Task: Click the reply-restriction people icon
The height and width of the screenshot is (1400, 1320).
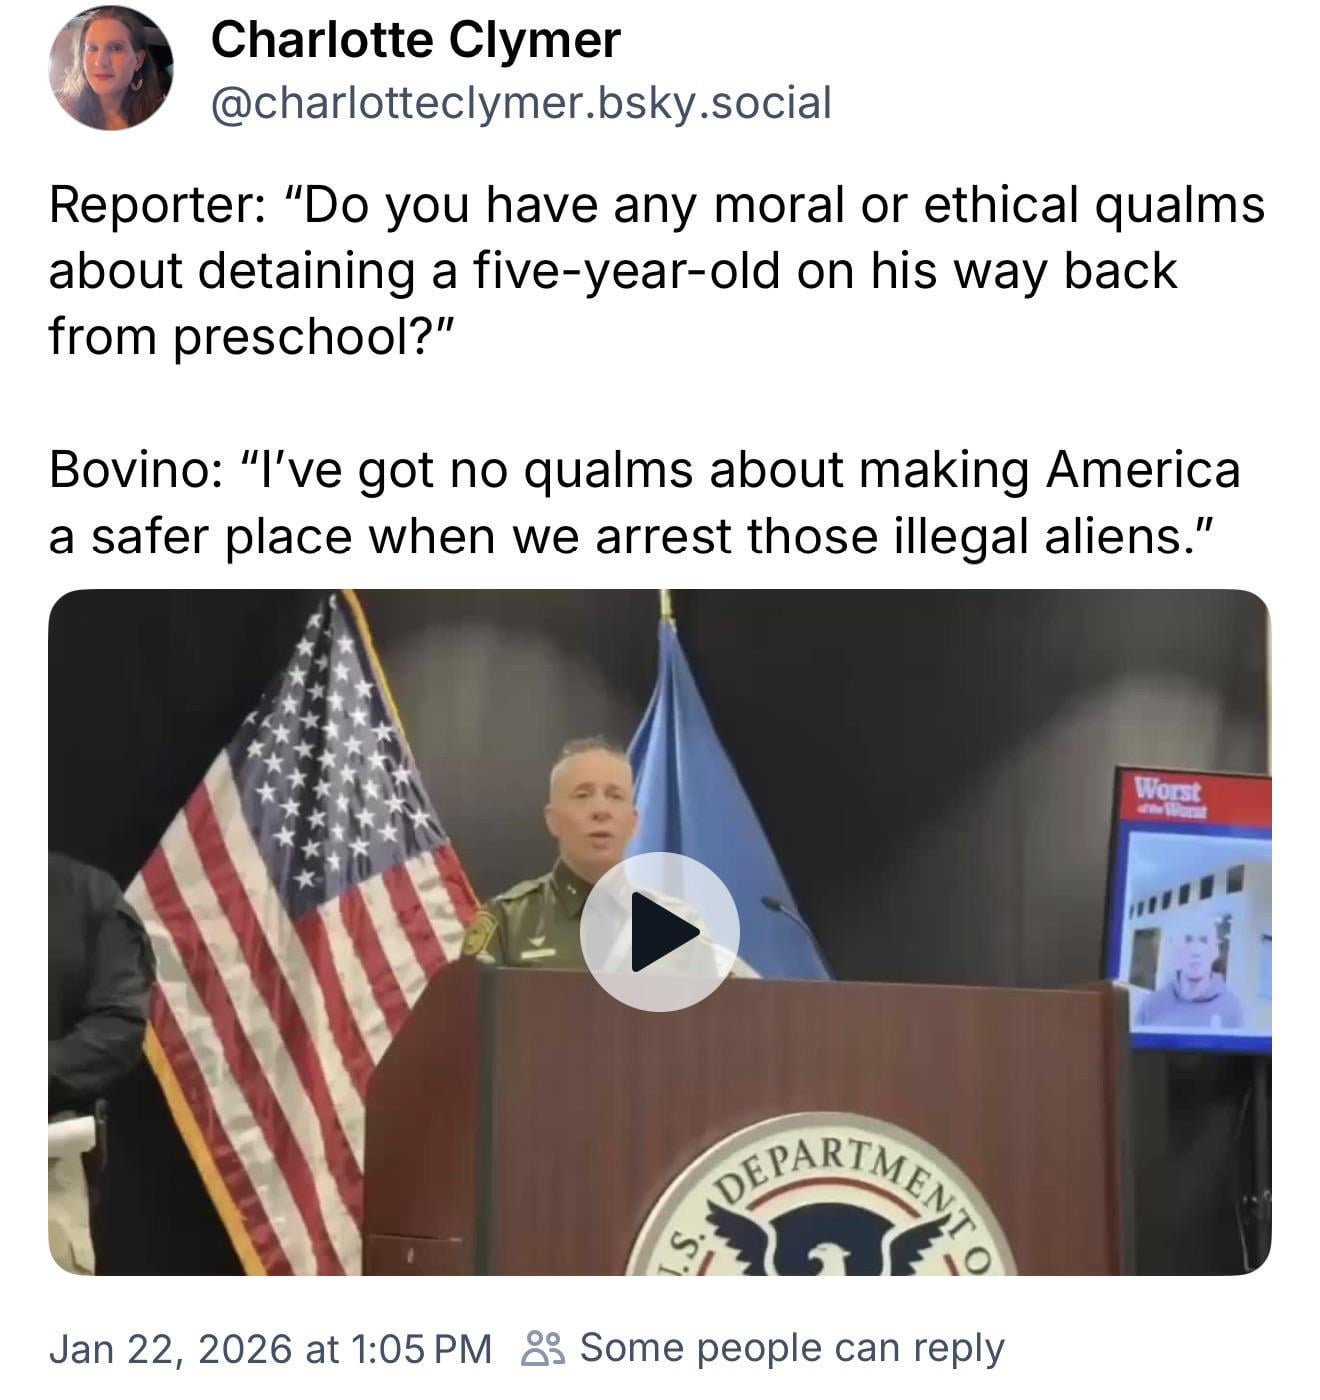Action: click(x=544, y=1348)
